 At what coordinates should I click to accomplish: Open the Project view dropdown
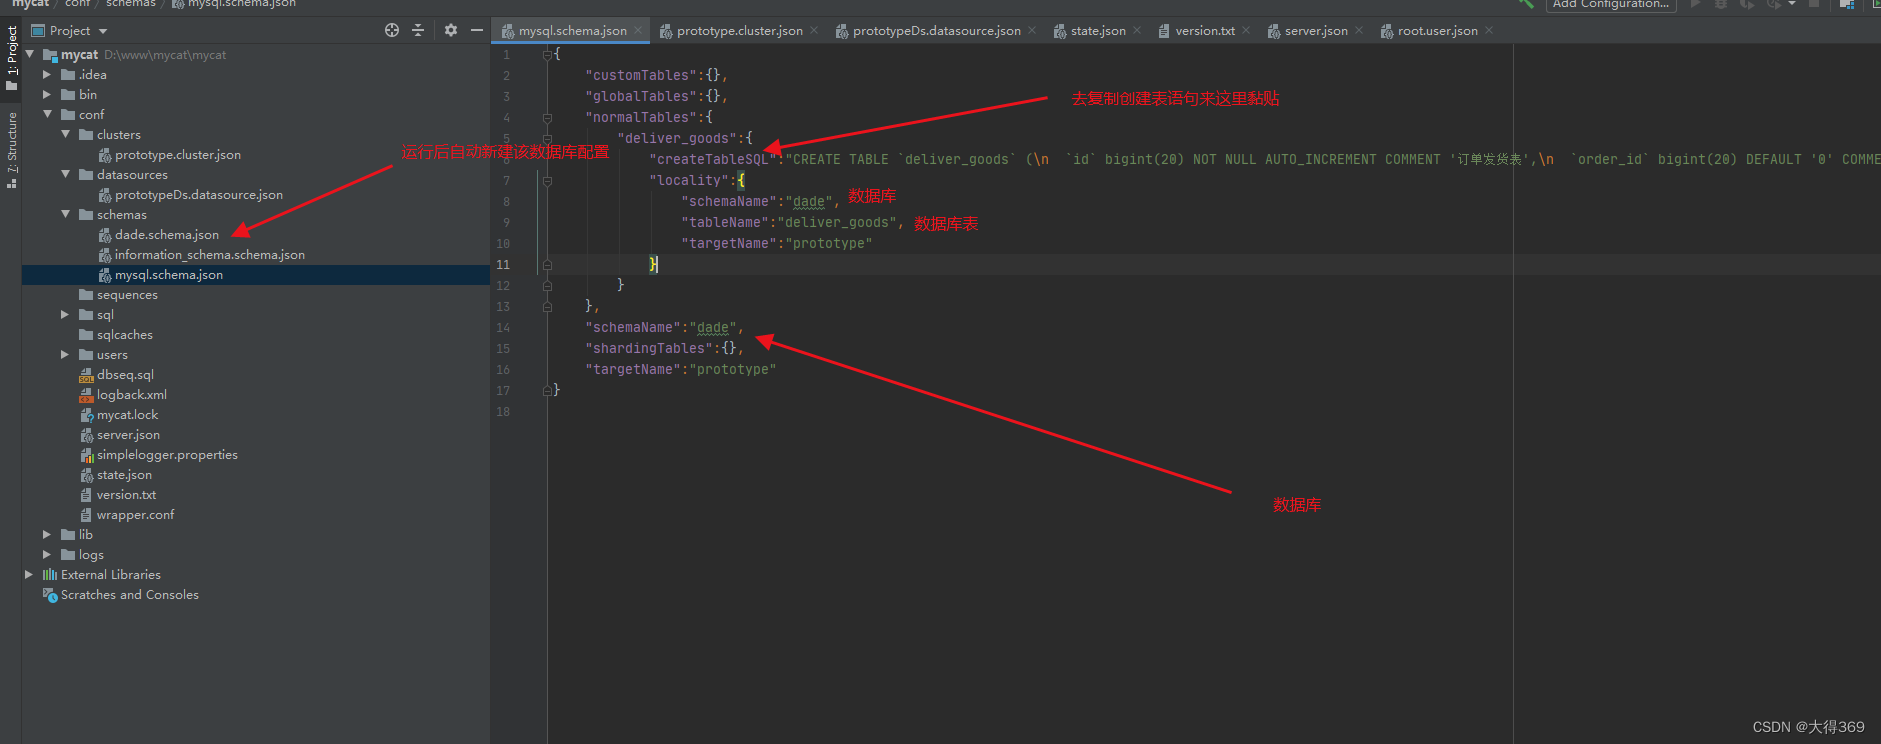tap(103, 31)
